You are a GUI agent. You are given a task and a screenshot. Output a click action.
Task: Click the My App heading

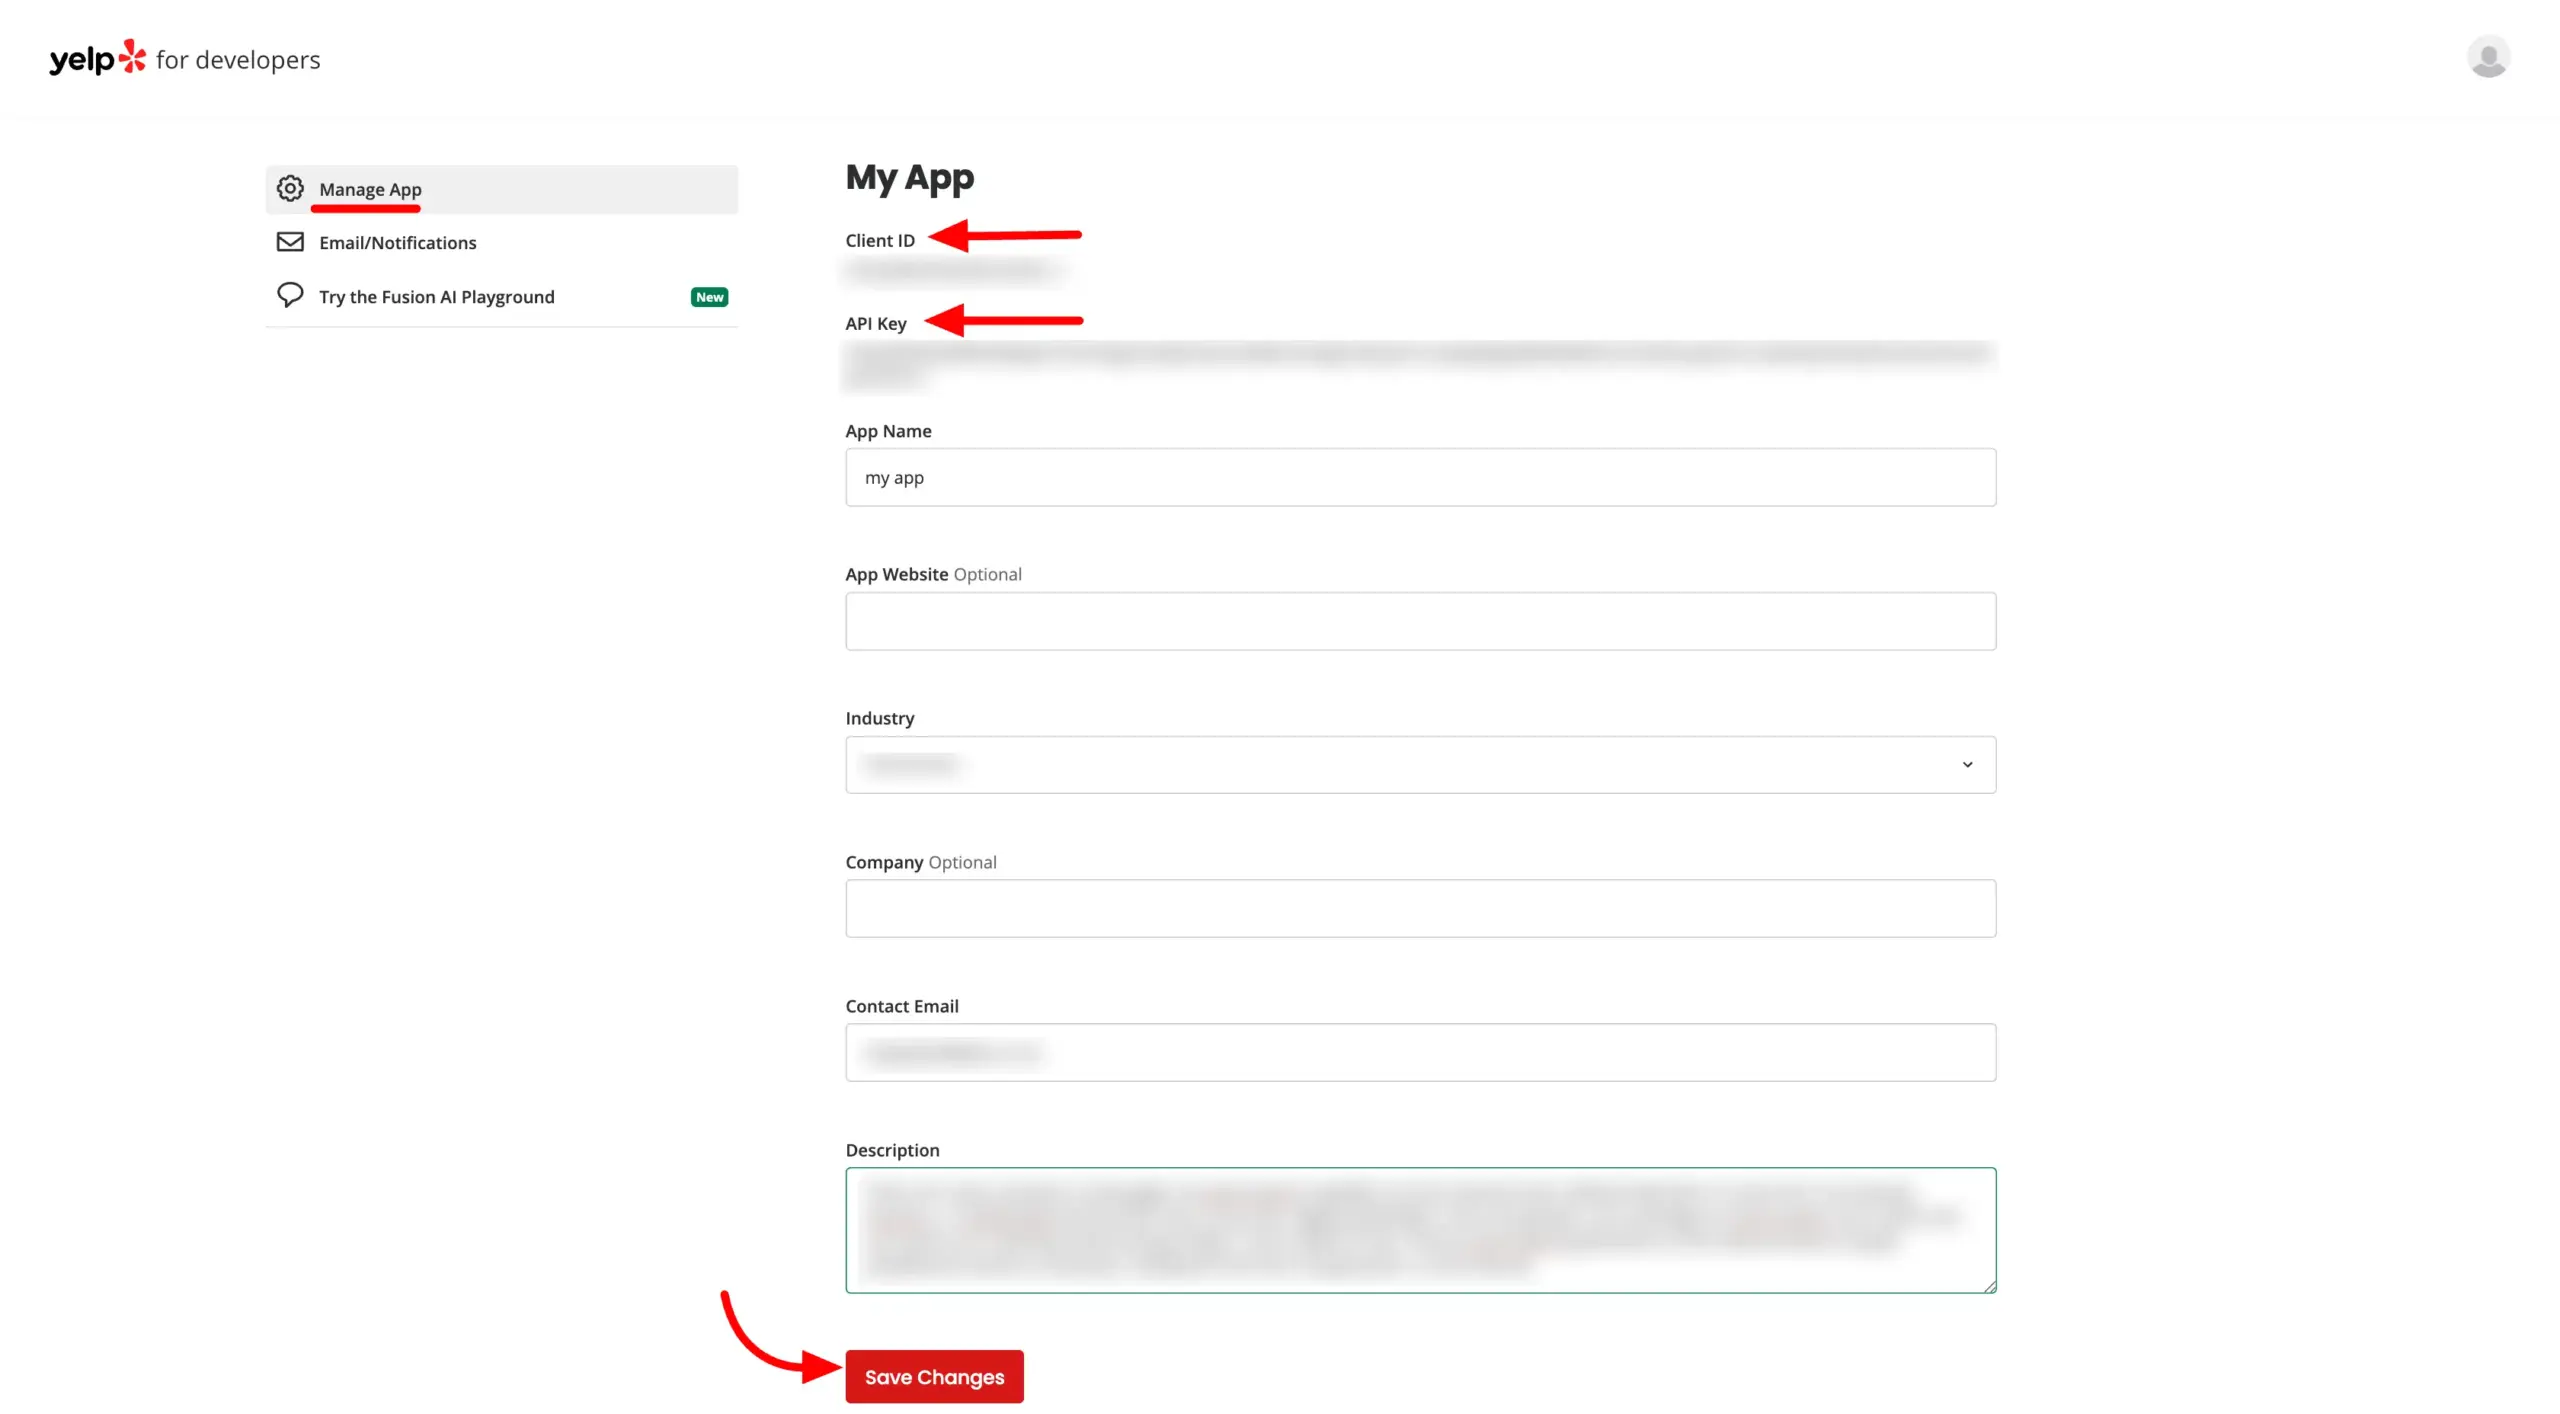coord(909,178)
